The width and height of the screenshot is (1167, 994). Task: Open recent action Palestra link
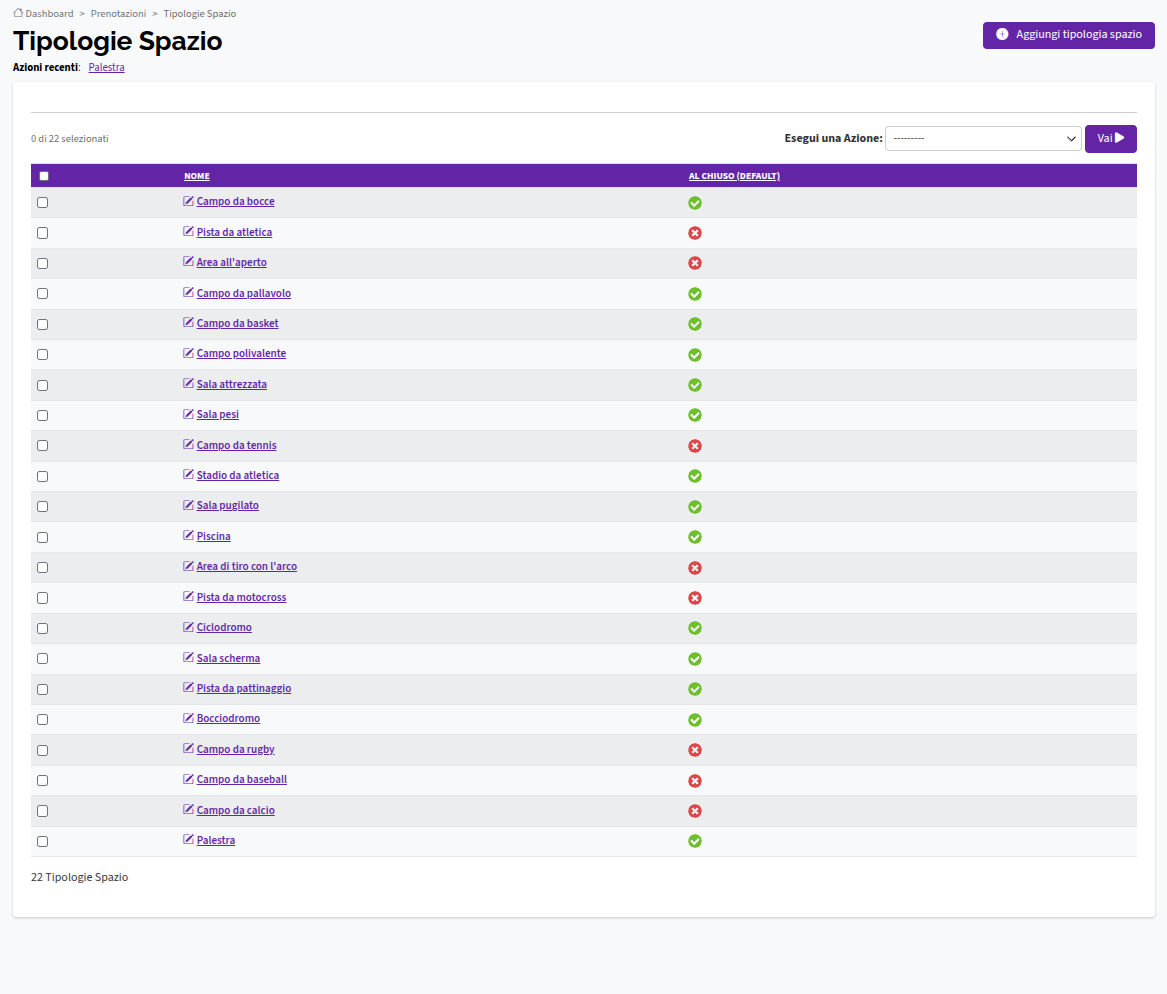[106, 67]
